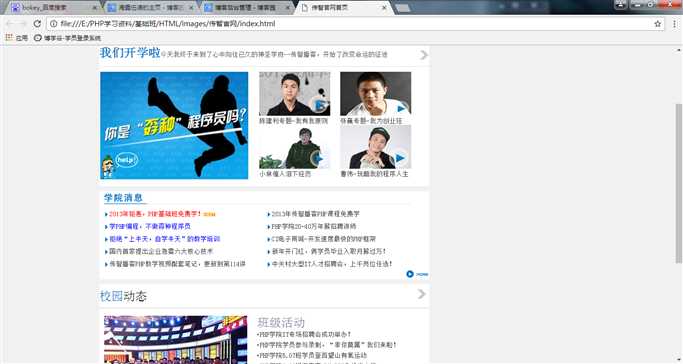Screen dimensions: 683x364
Task: Open the campus event stage photo
Action: (176, 340)
